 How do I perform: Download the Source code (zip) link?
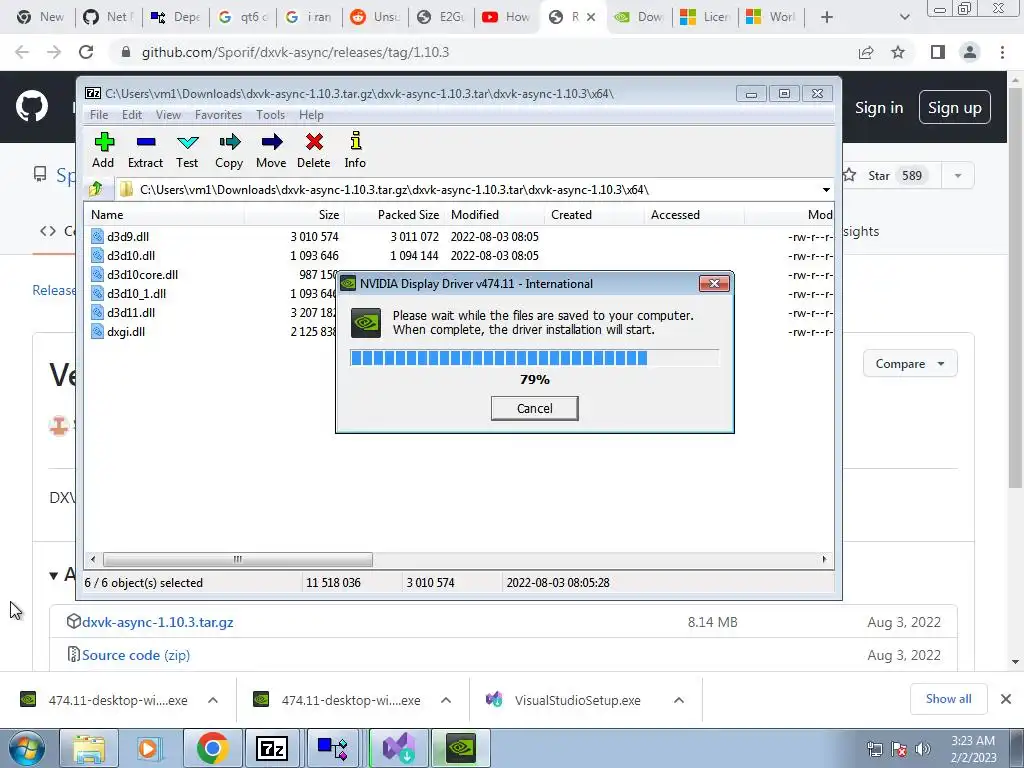tap(136, 655)
